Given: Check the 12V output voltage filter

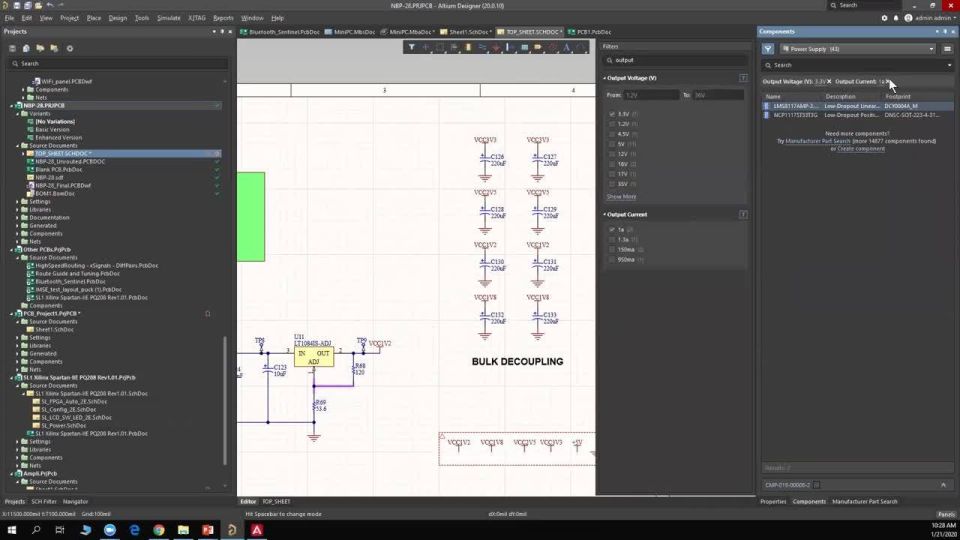Looking at the screenshot, I should (x=612, y=154).
